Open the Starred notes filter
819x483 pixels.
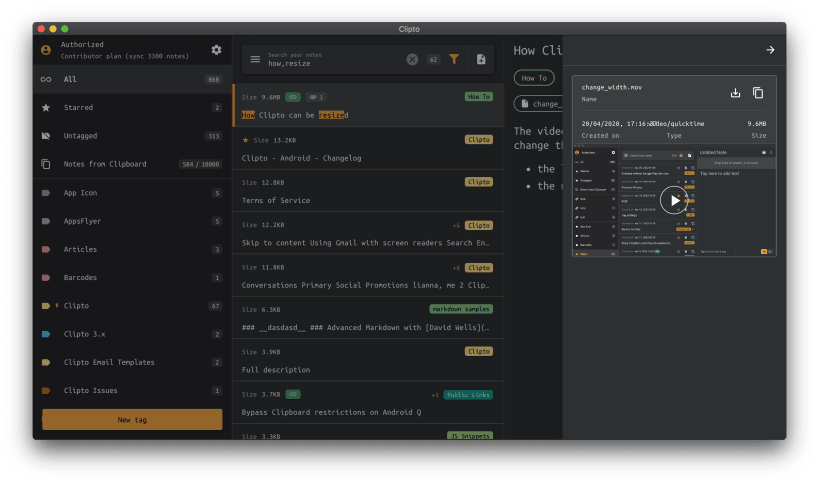click(133, 108)
